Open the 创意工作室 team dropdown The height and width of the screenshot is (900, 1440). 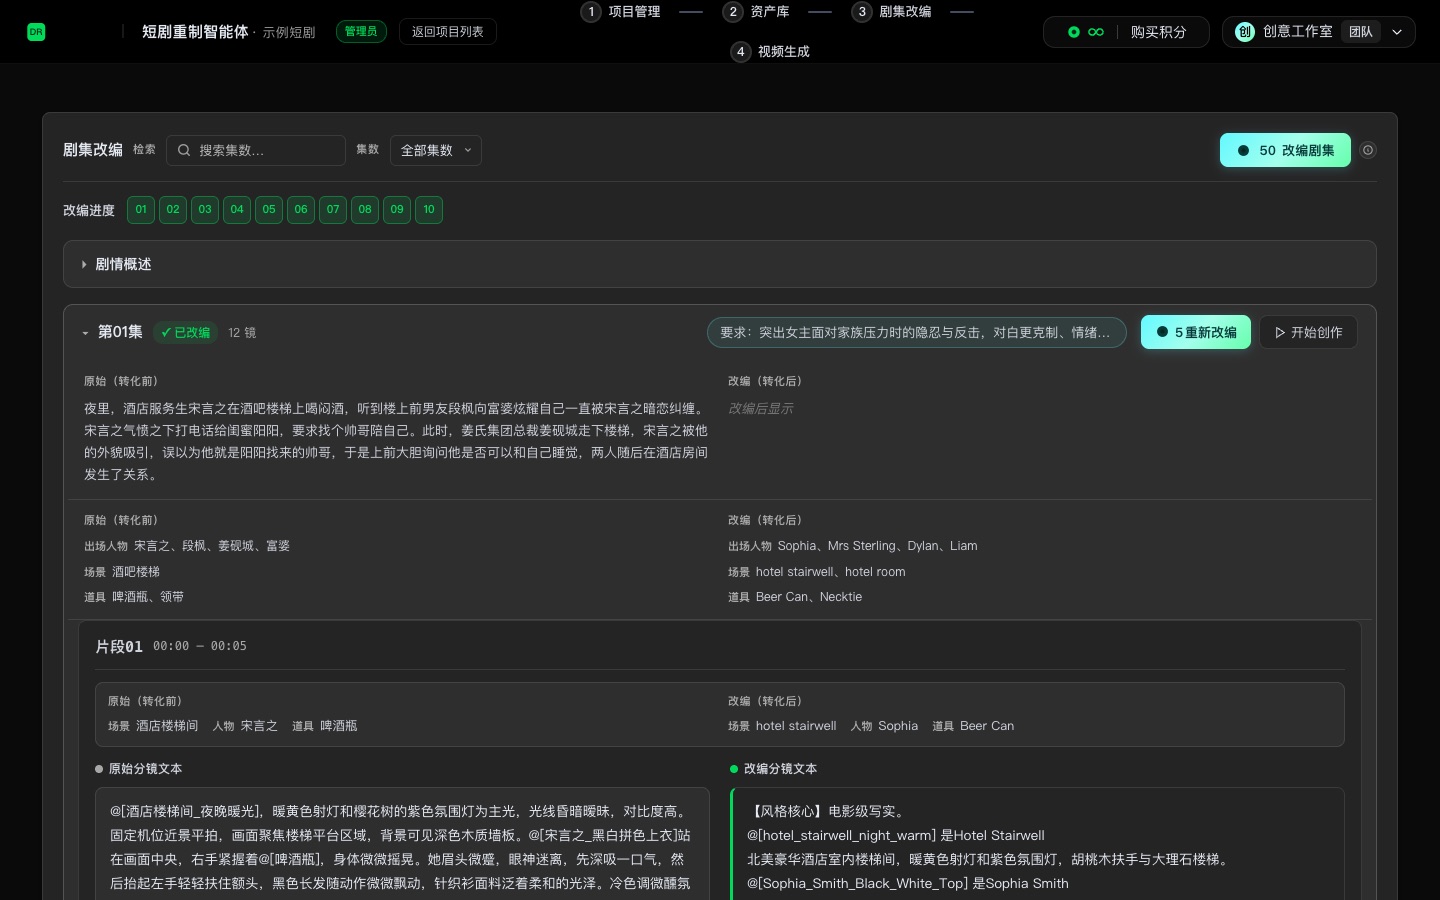pos(1319,32)
